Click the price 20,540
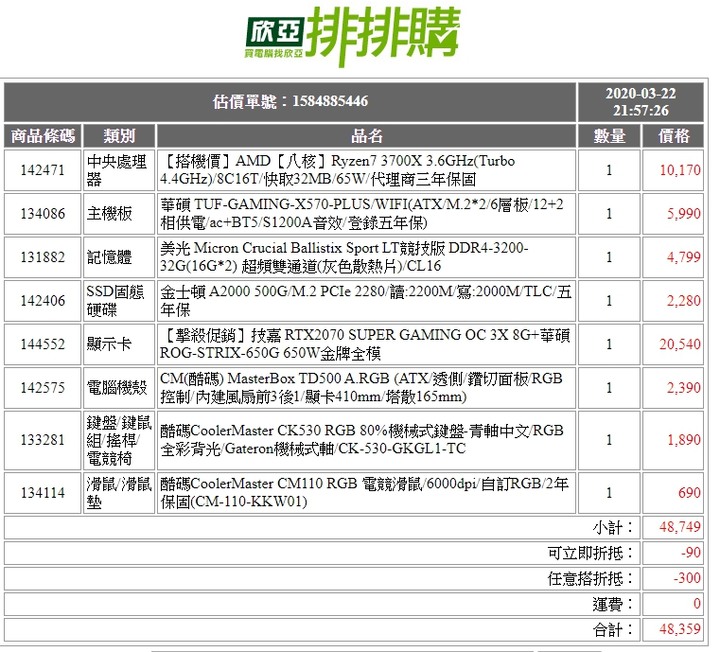Screen dimensions: 720x652 click(x=680, y=344)
